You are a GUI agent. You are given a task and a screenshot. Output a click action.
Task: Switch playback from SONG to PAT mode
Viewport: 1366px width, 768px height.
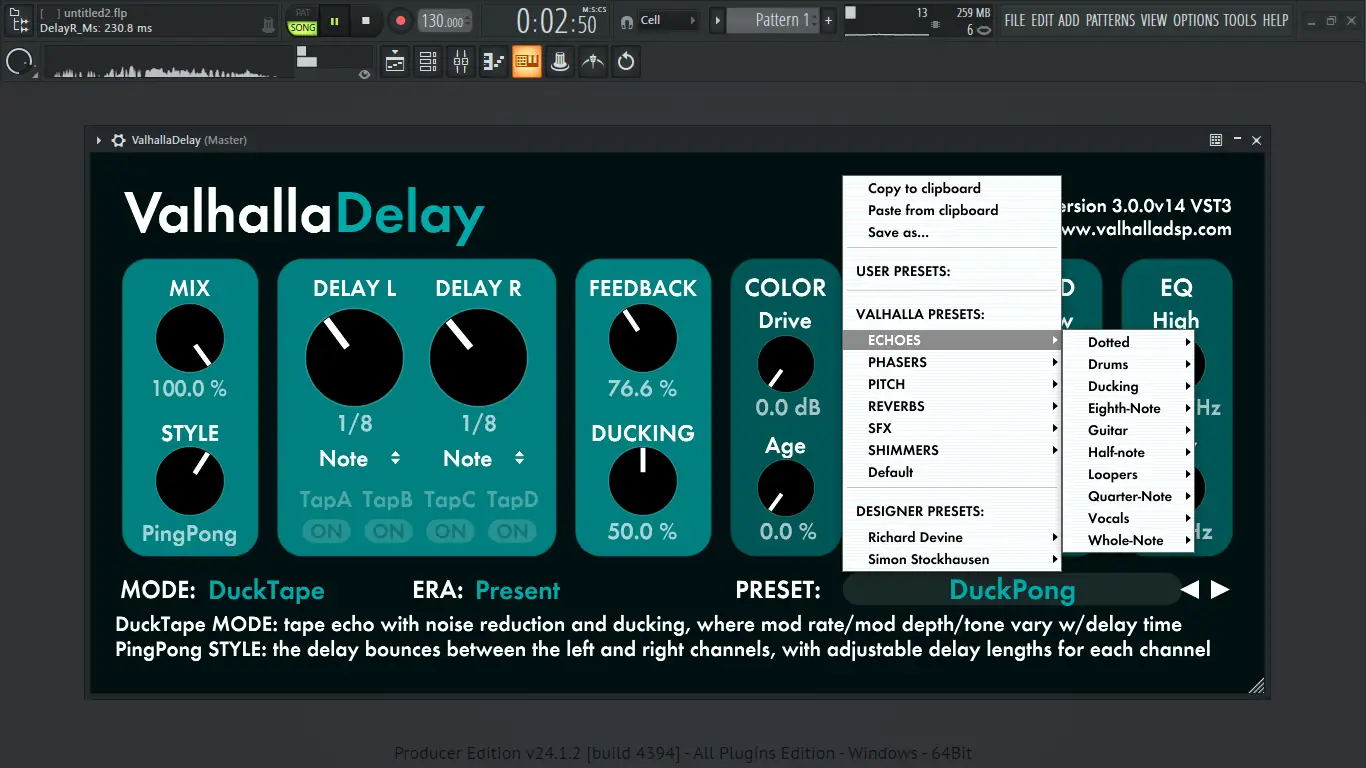(302, 11)
